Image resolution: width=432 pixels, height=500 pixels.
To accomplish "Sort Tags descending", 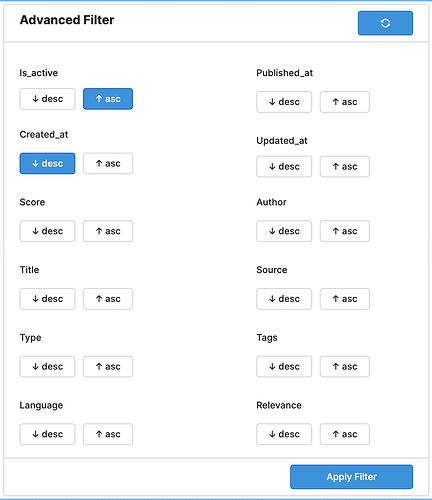I will coord(284,367).
